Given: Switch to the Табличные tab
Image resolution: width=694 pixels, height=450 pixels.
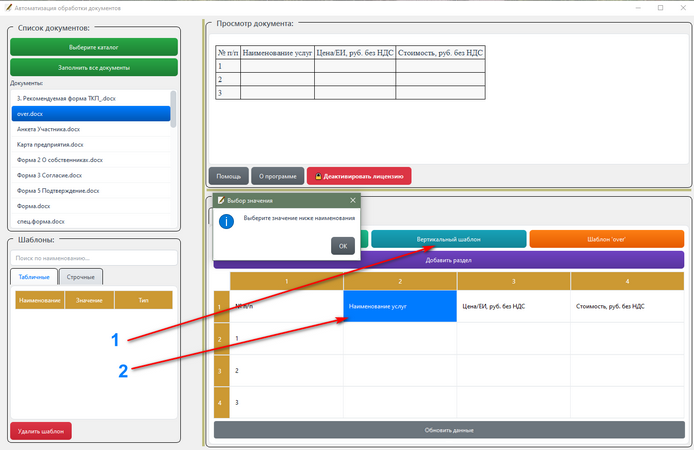Looking at the screenshot, I should [x=34, y=277].
